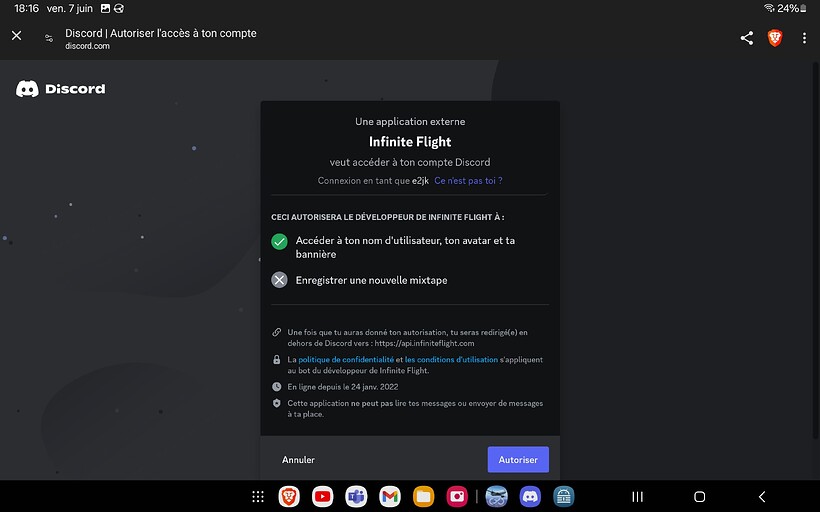This screenshot has width=820, height=512.
Task: Tap the home navigation button
Action: pos(700,497)
